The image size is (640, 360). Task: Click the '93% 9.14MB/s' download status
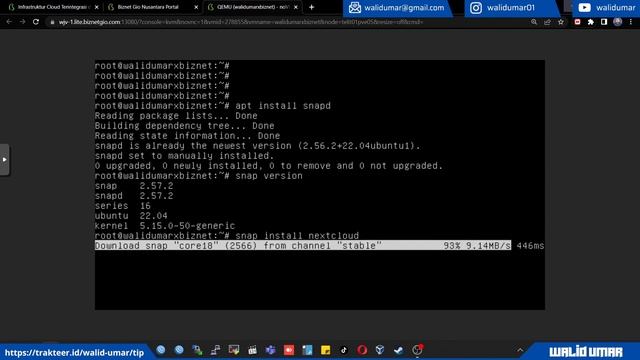[x=477, y=246]
